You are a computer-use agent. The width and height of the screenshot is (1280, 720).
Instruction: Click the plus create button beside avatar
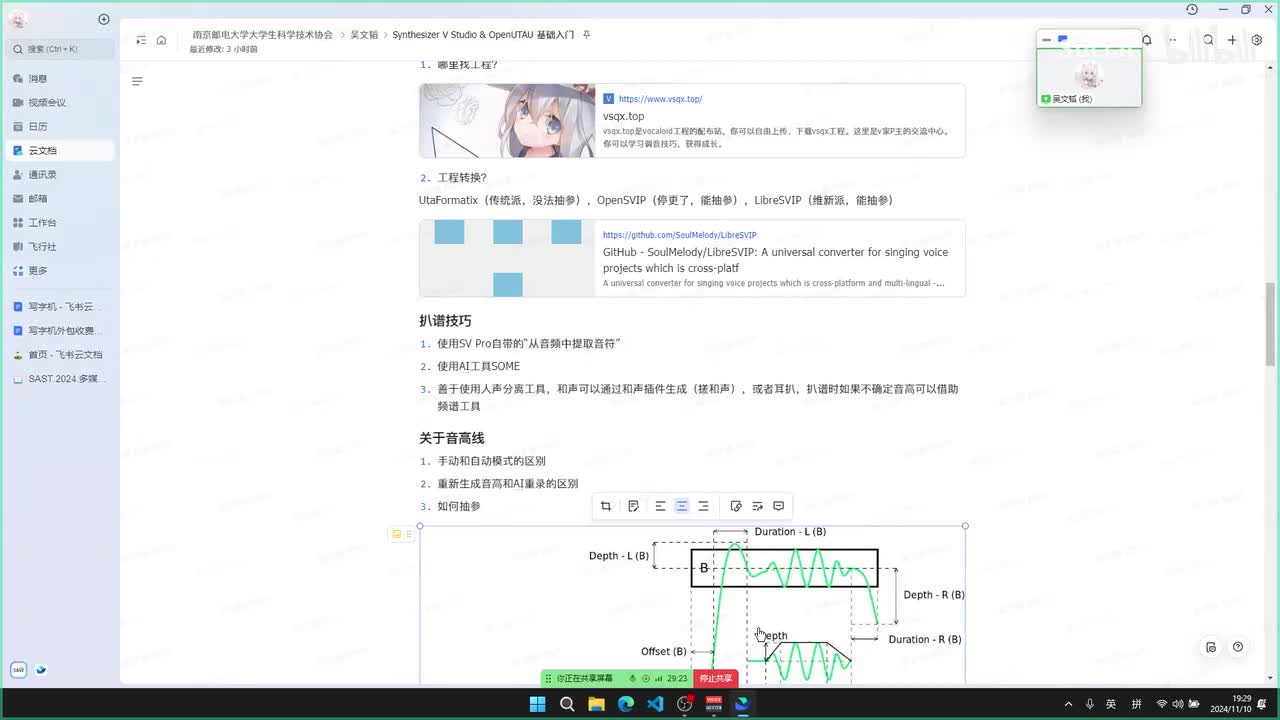pos(104,20)
